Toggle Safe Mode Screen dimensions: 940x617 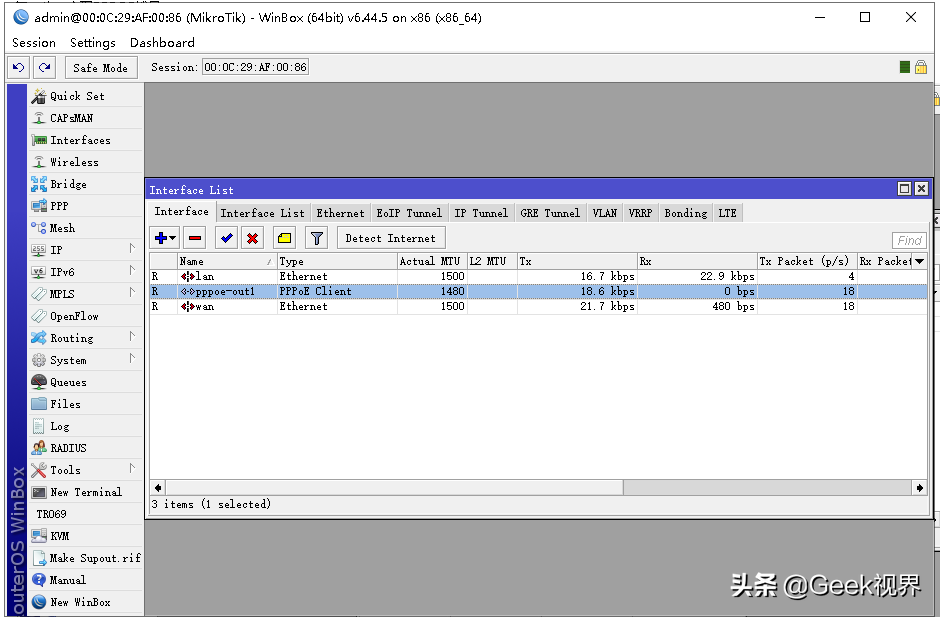click(x=101, y=67)
